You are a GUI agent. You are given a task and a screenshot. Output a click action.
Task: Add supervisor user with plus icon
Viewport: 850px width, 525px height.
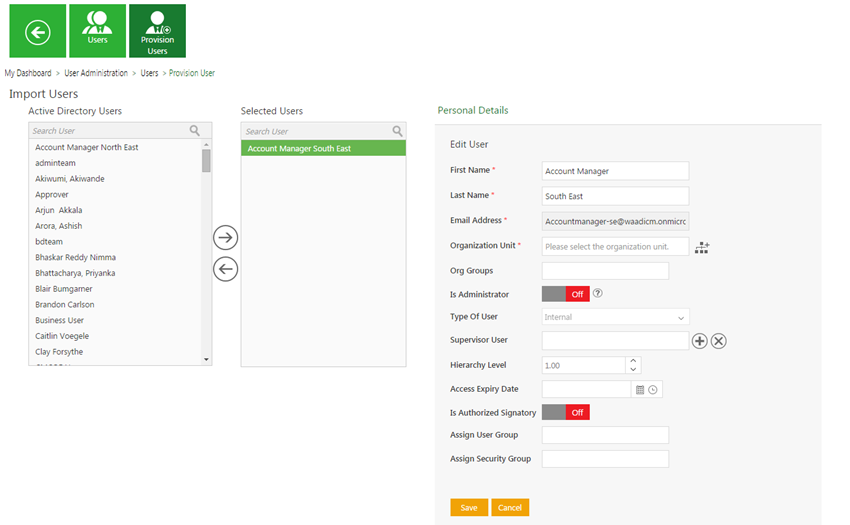pyautogui.click(x=700, y=341)
